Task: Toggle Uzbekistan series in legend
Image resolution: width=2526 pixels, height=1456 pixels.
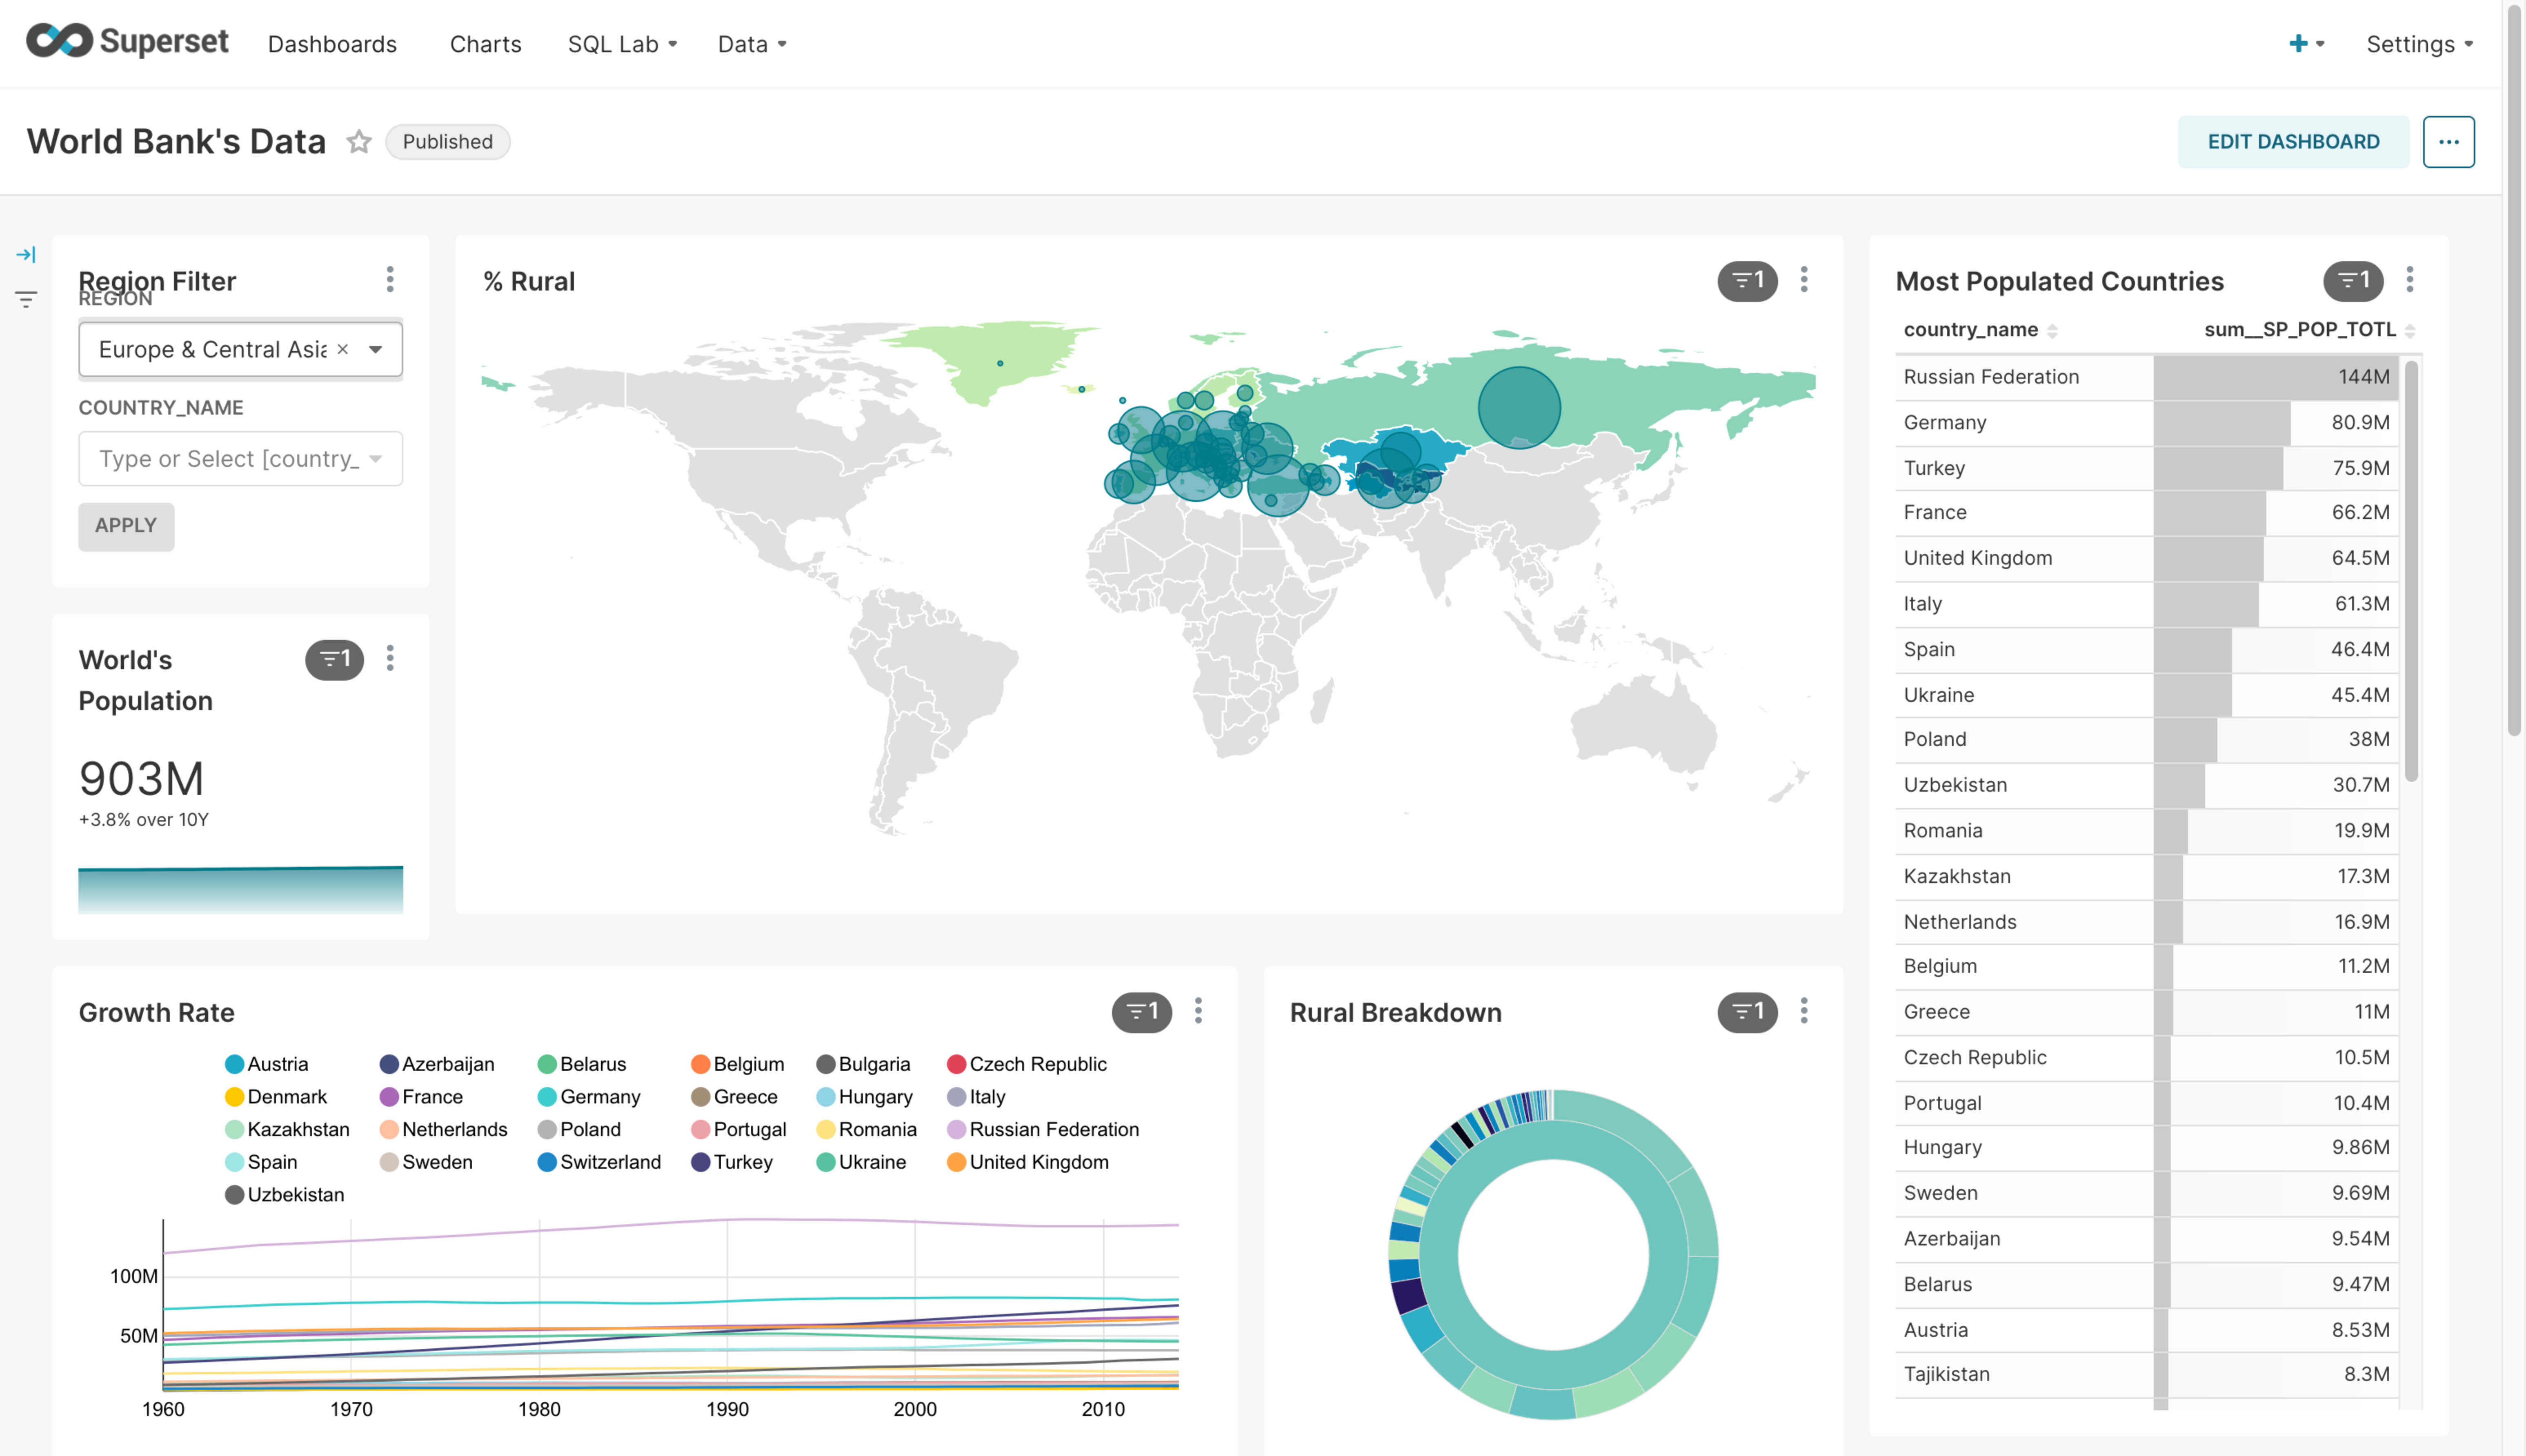Action: click(284, 1194)
